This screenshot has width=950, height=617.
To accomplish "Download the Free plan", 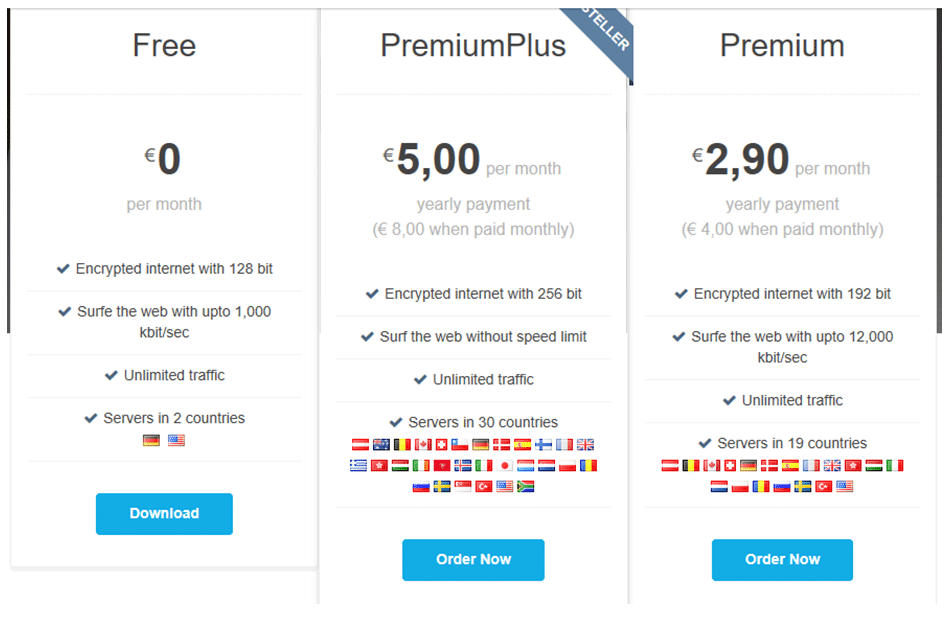I will click(164, 514).
